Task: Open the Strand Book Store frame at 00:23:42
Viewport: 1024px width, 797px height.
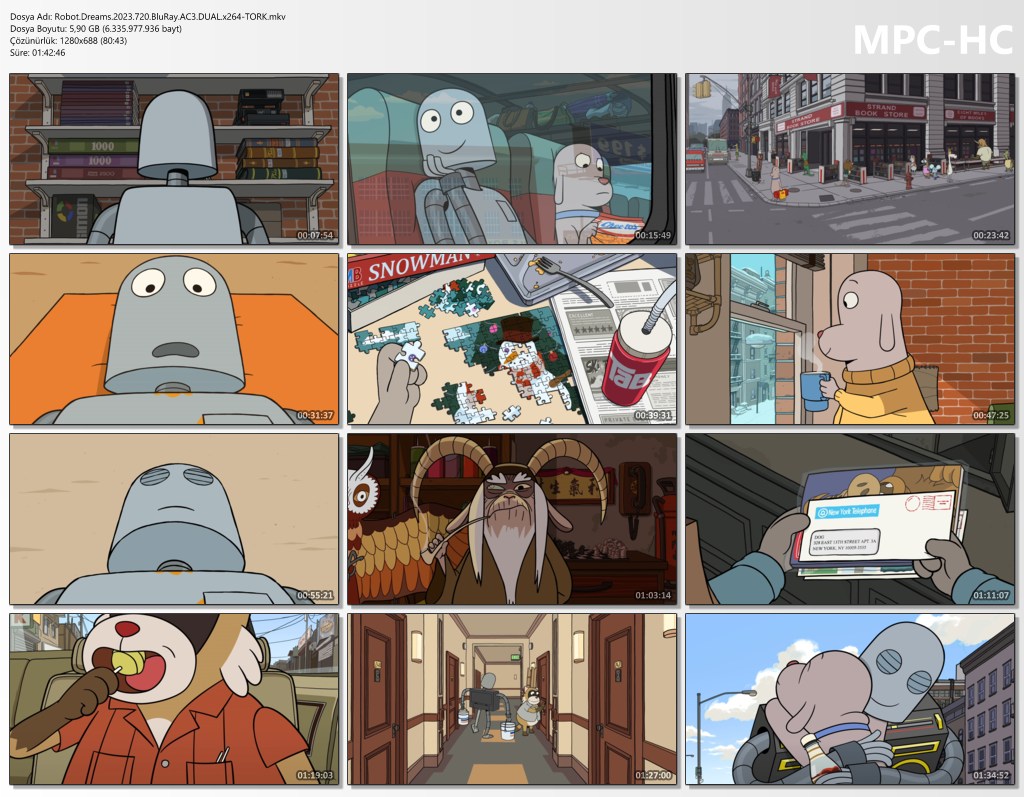Action: click(850, 159)
